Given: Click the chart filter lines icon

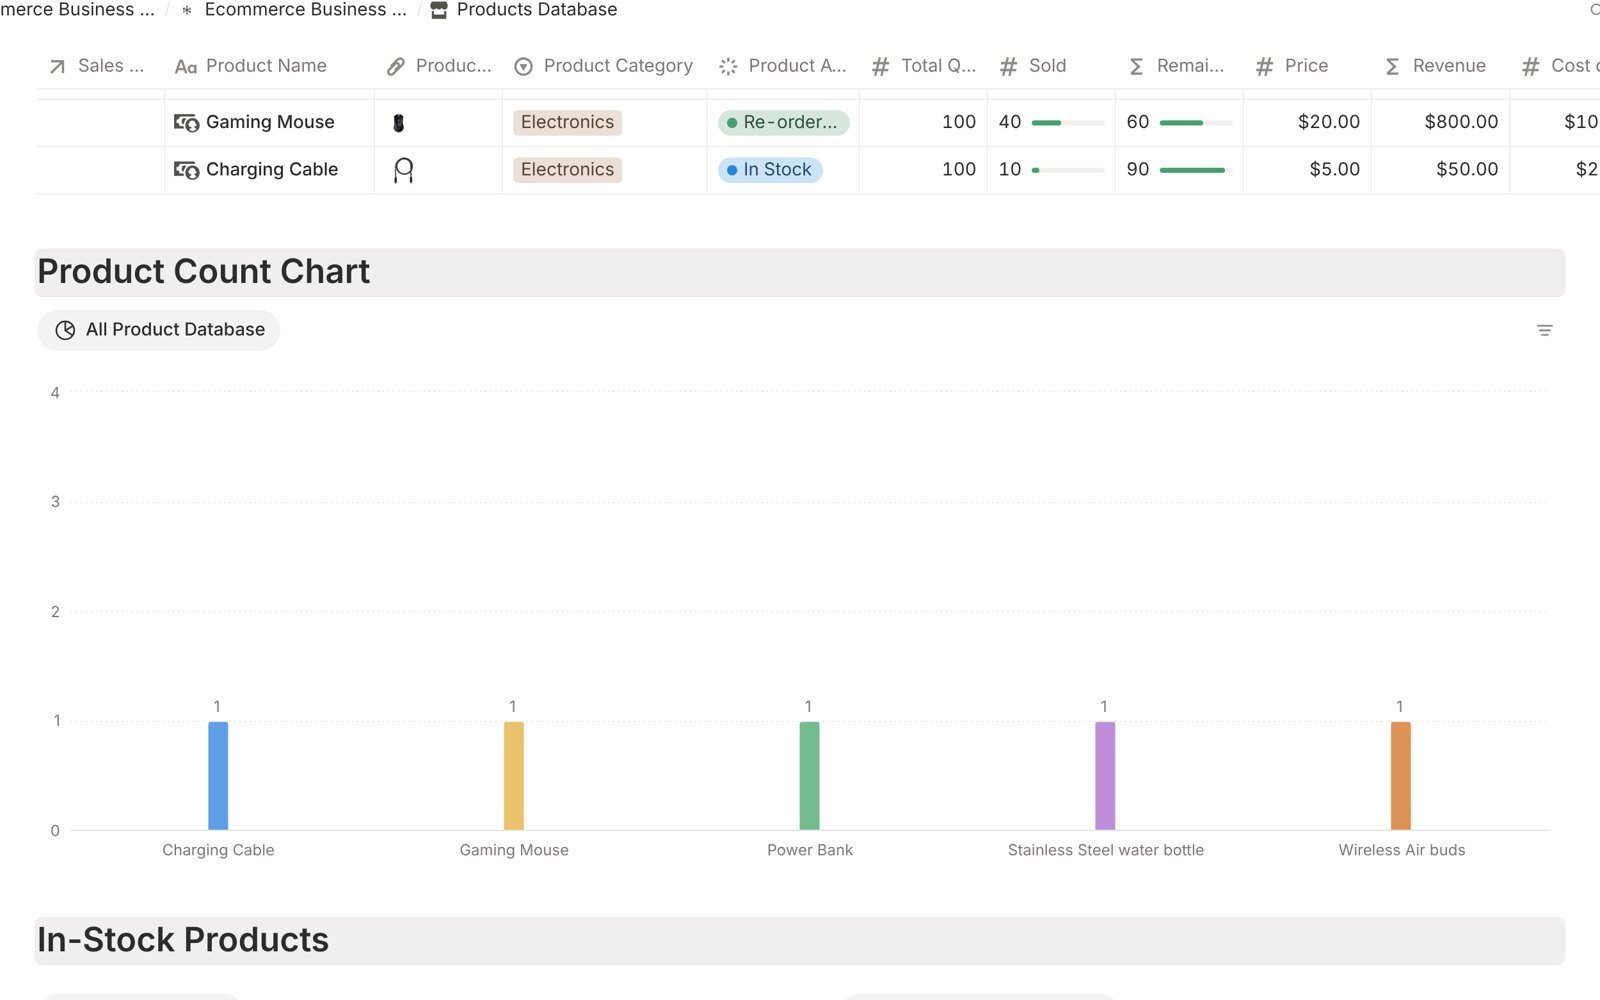Looking at the screenshot, I should tap(1544, 330).
